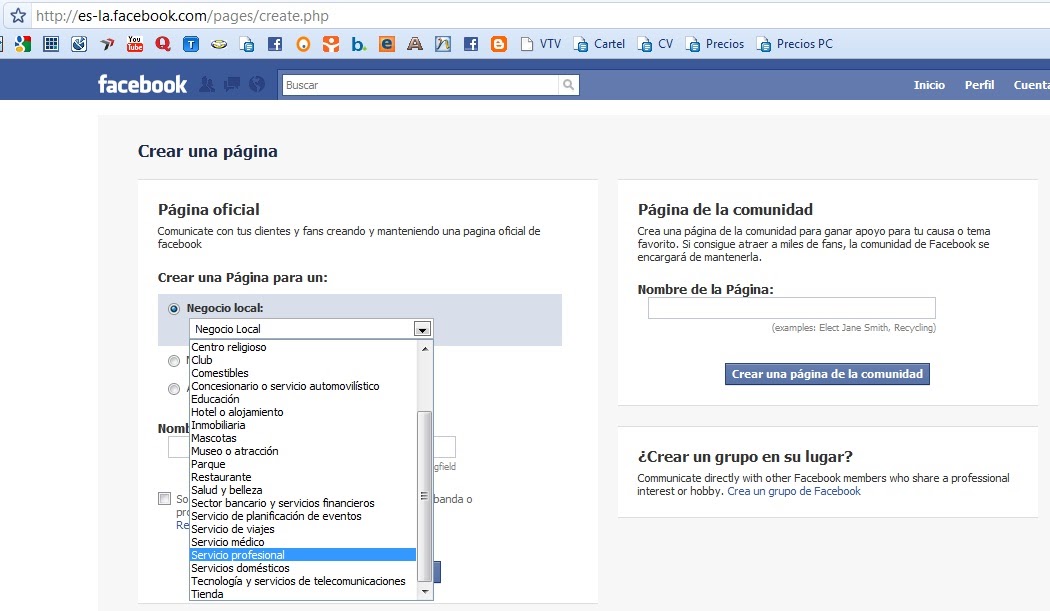This screenshot has height=611, width=1050.
Task: Choose Club from the list
Action: pos(303,360)
